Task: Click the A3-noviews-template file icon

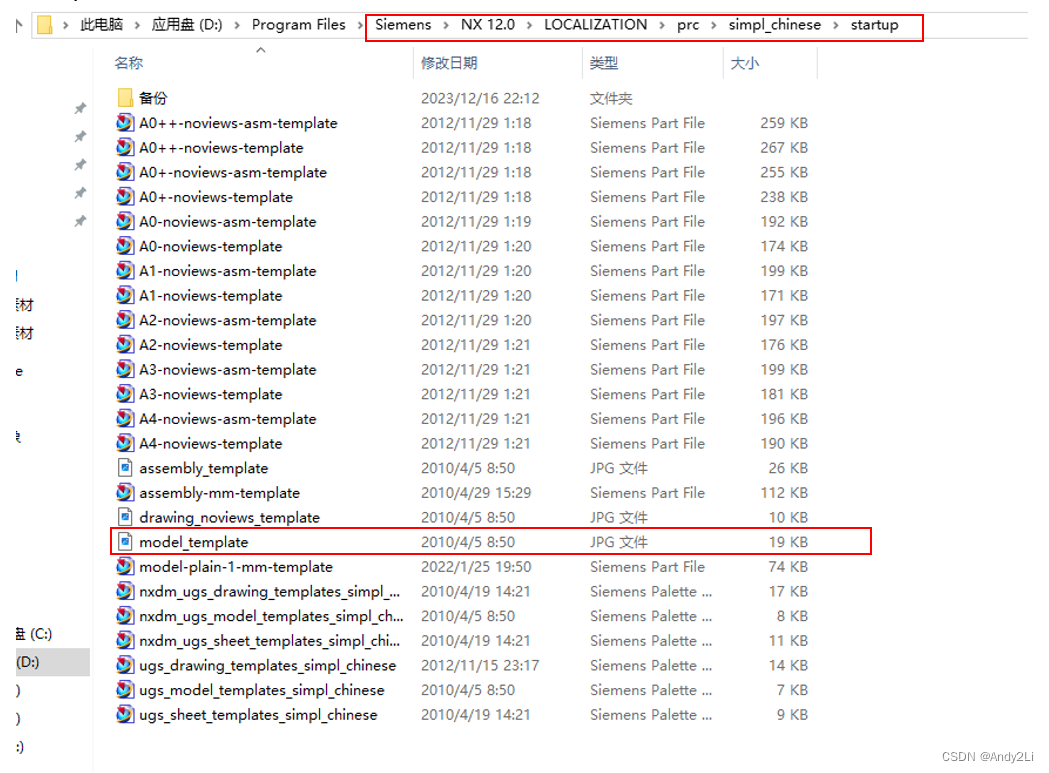Action: tap(124, 394)
